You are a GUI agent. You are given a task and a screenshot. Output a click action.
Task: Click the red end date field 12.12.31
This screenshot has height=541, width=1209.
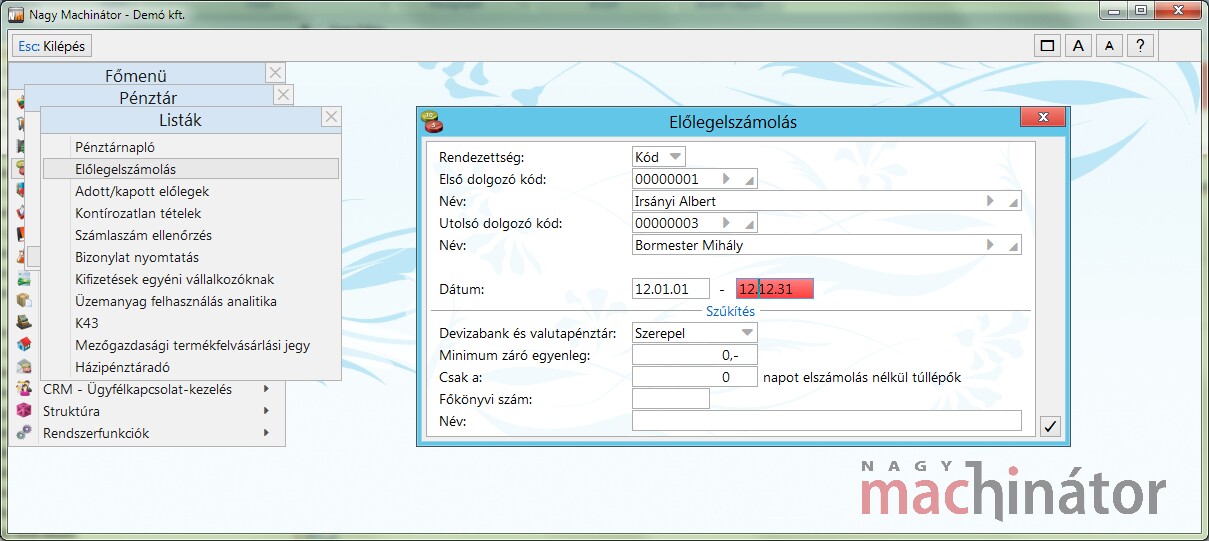775,289
